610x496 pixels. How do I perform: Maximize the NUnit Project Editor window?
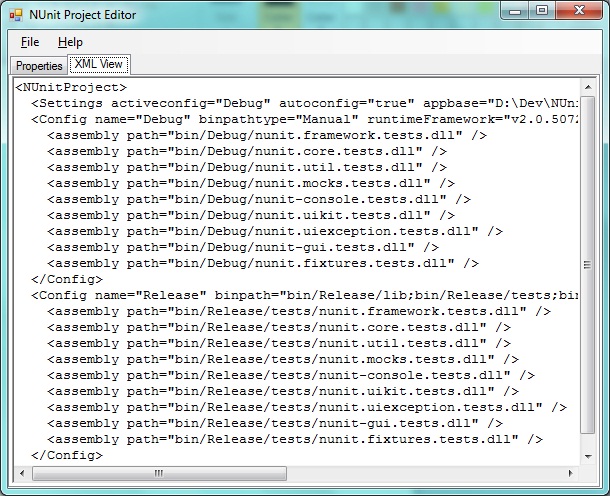click(x=541, y=12)
